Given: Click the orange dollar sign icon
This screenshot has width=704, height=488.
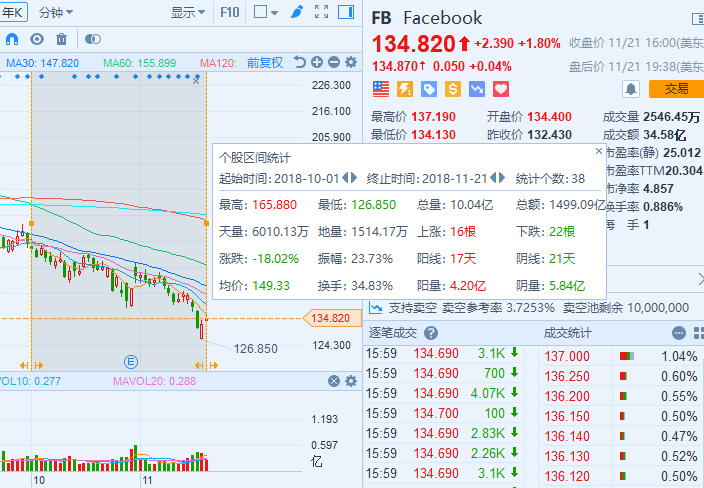Looking at the screenshot, I should pyautogui.click(x=453, y=89).
